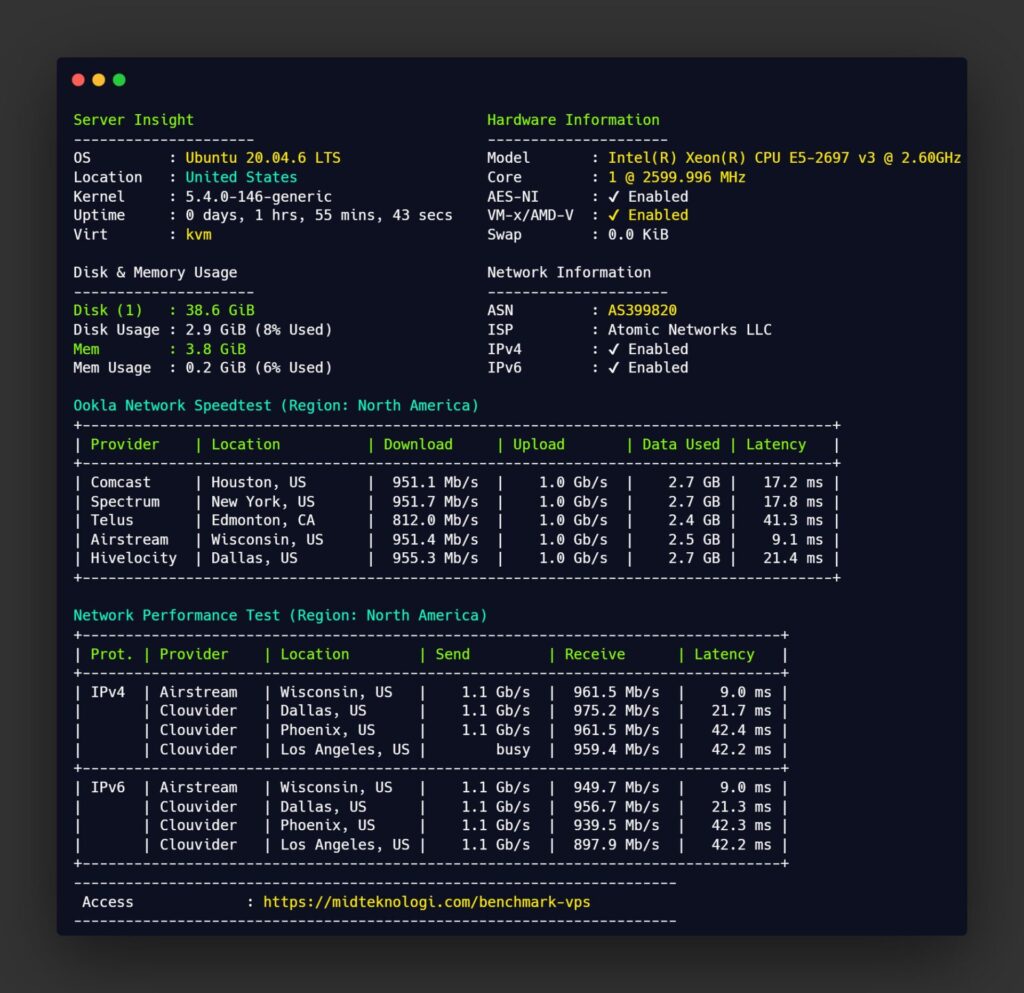This screenshot has width=1024, height=993.
Task: Click the IPv6 Enabled checkmark under Network Information
Action: tap(614, 368)
